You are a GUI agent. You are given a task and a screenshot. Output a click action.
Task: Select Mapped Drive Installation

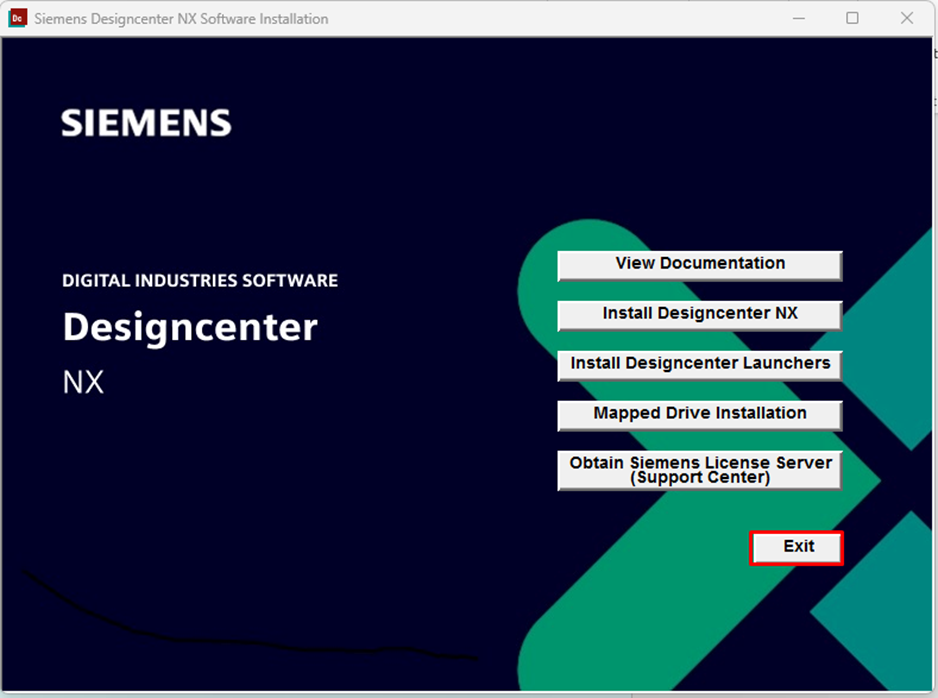click(699, 414)
